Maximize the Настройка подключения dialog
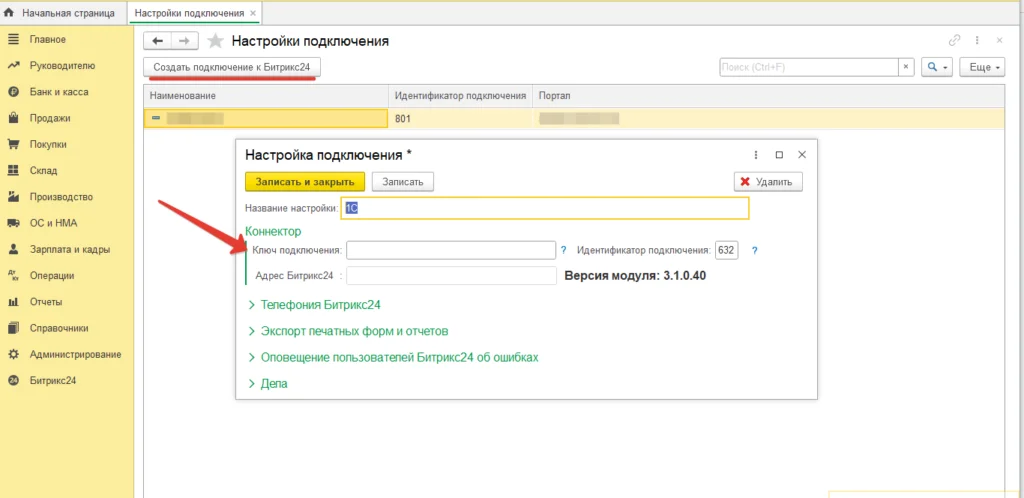Image resolution: width=1024 pixels, height=498 pixels. tap(779, 155)
